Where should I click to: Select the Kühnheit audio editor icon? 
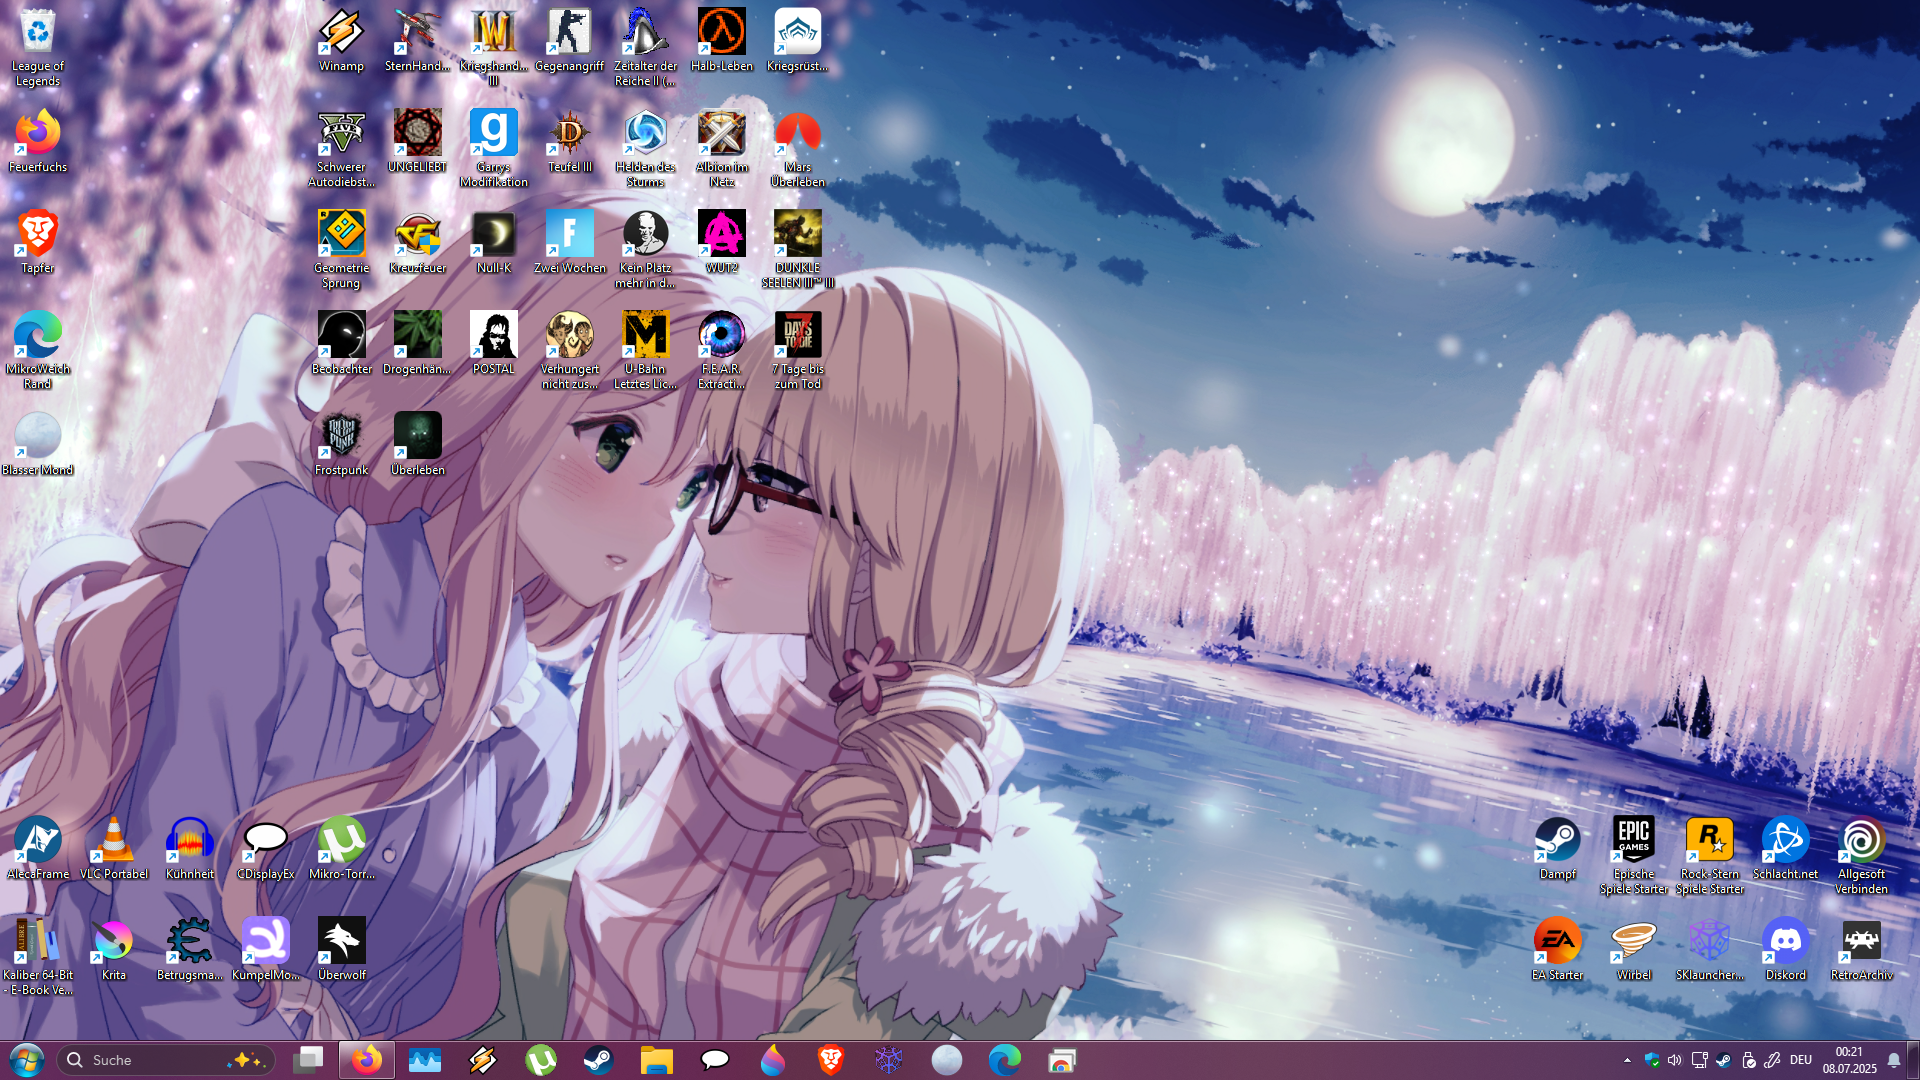(x=190, y=848)
